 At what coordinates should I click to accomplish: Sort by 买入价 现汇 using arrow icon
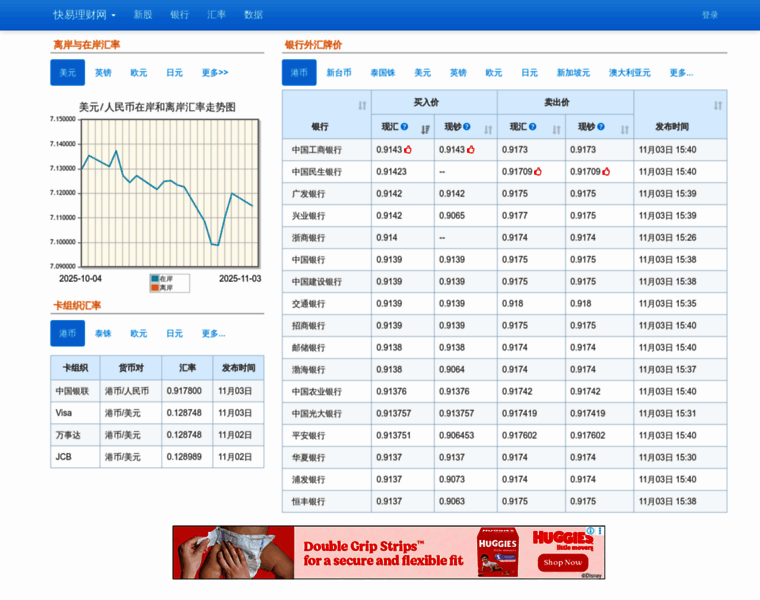(425, 128)
